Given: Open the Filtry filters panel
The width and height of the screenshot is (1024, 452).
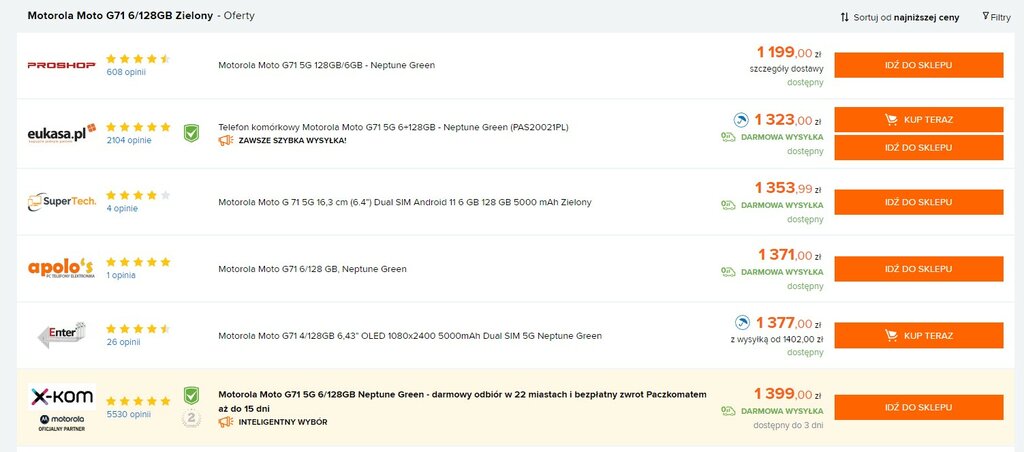Looking at the screenshot, I should point(997,17).
